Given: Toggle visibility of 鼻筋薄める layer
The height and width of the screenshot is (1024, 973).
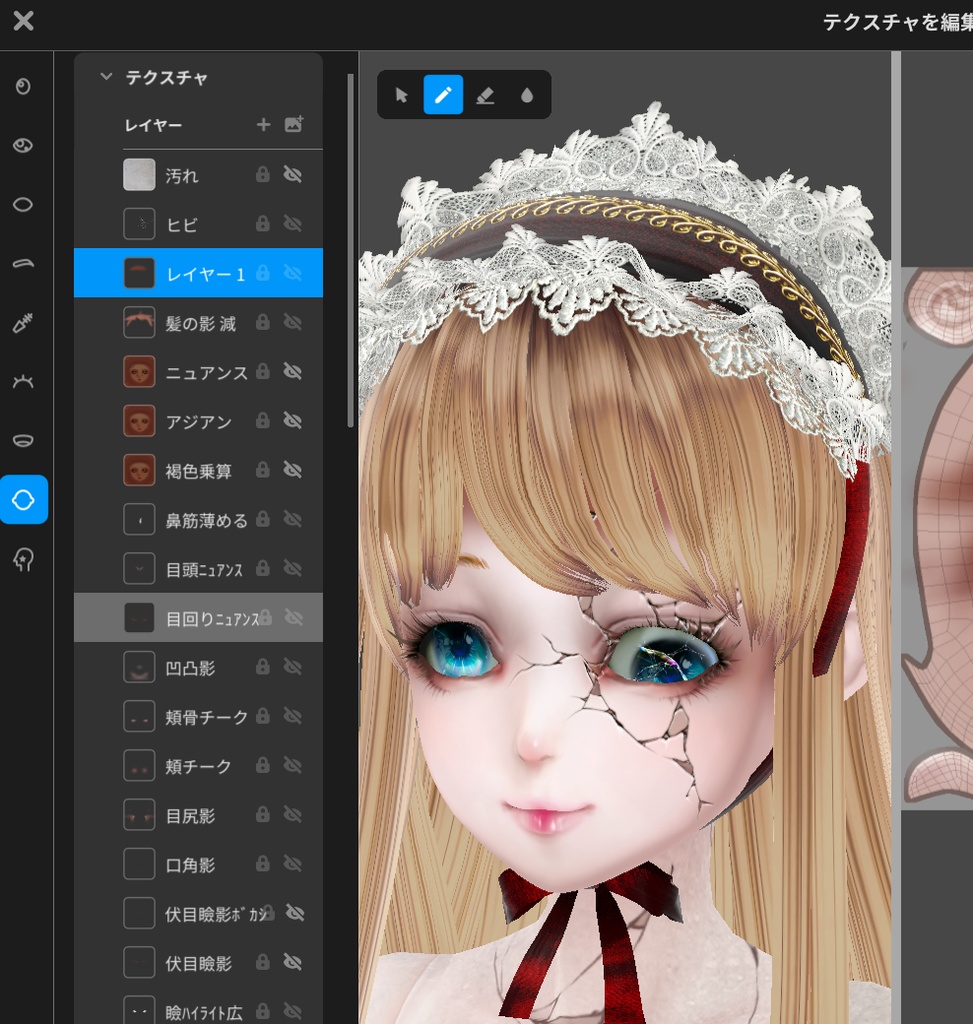Looking at the screenshot, I should click(x=293, y=519).
